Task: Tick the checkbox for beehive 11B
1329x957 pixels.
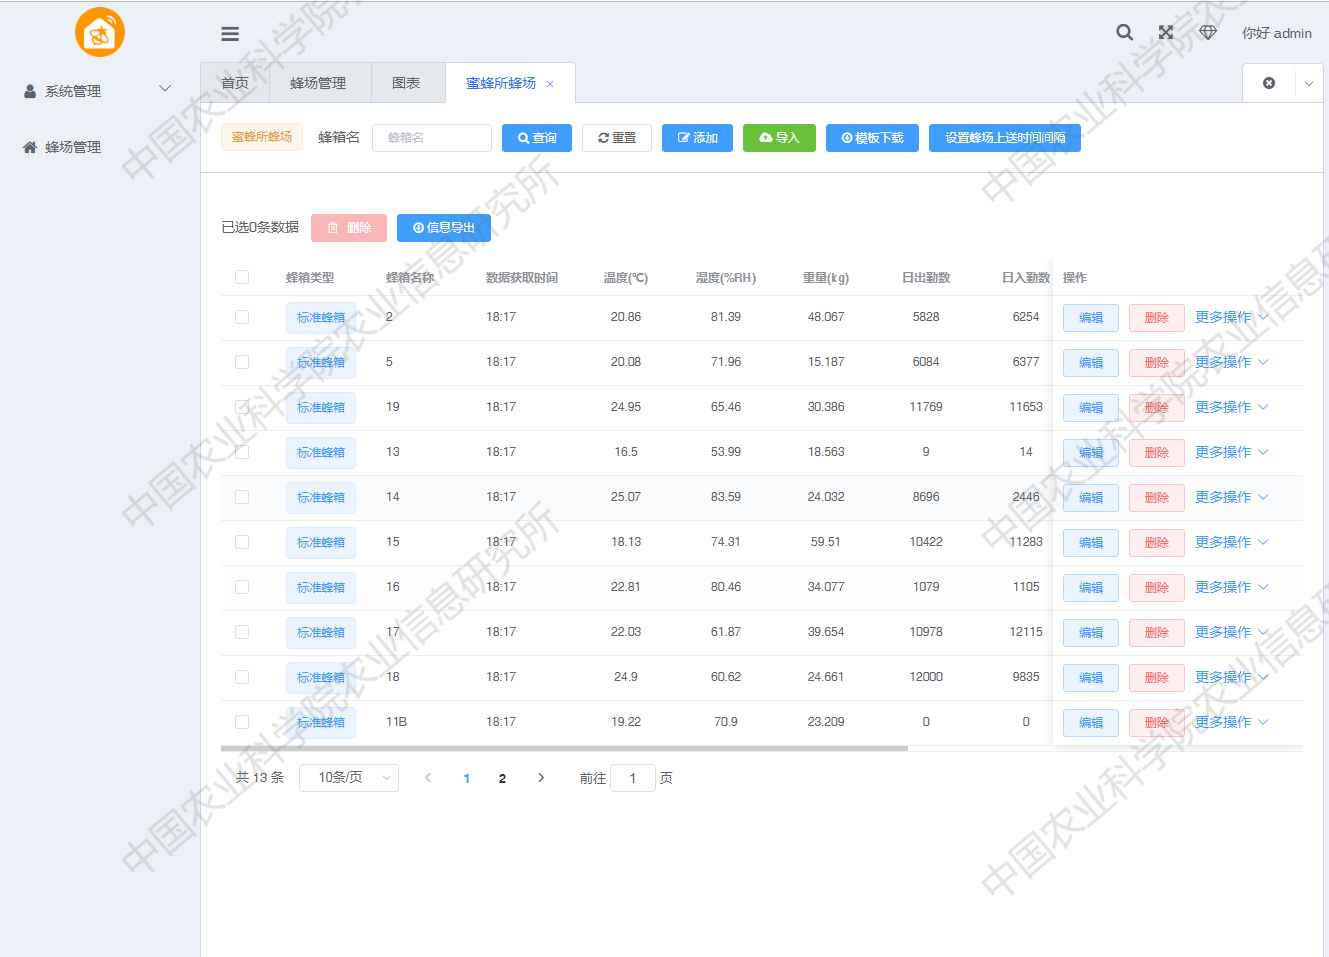Action: (242, 722)
